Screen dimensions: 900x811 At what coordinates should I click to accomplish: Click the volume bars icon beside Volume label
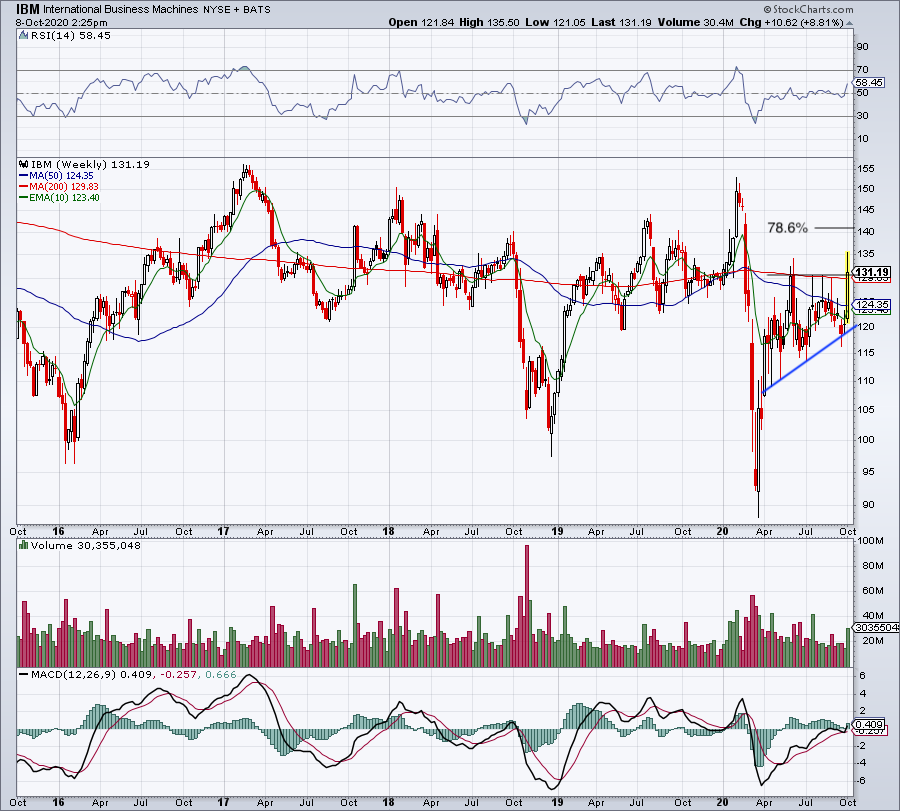(x=23, y=545)
